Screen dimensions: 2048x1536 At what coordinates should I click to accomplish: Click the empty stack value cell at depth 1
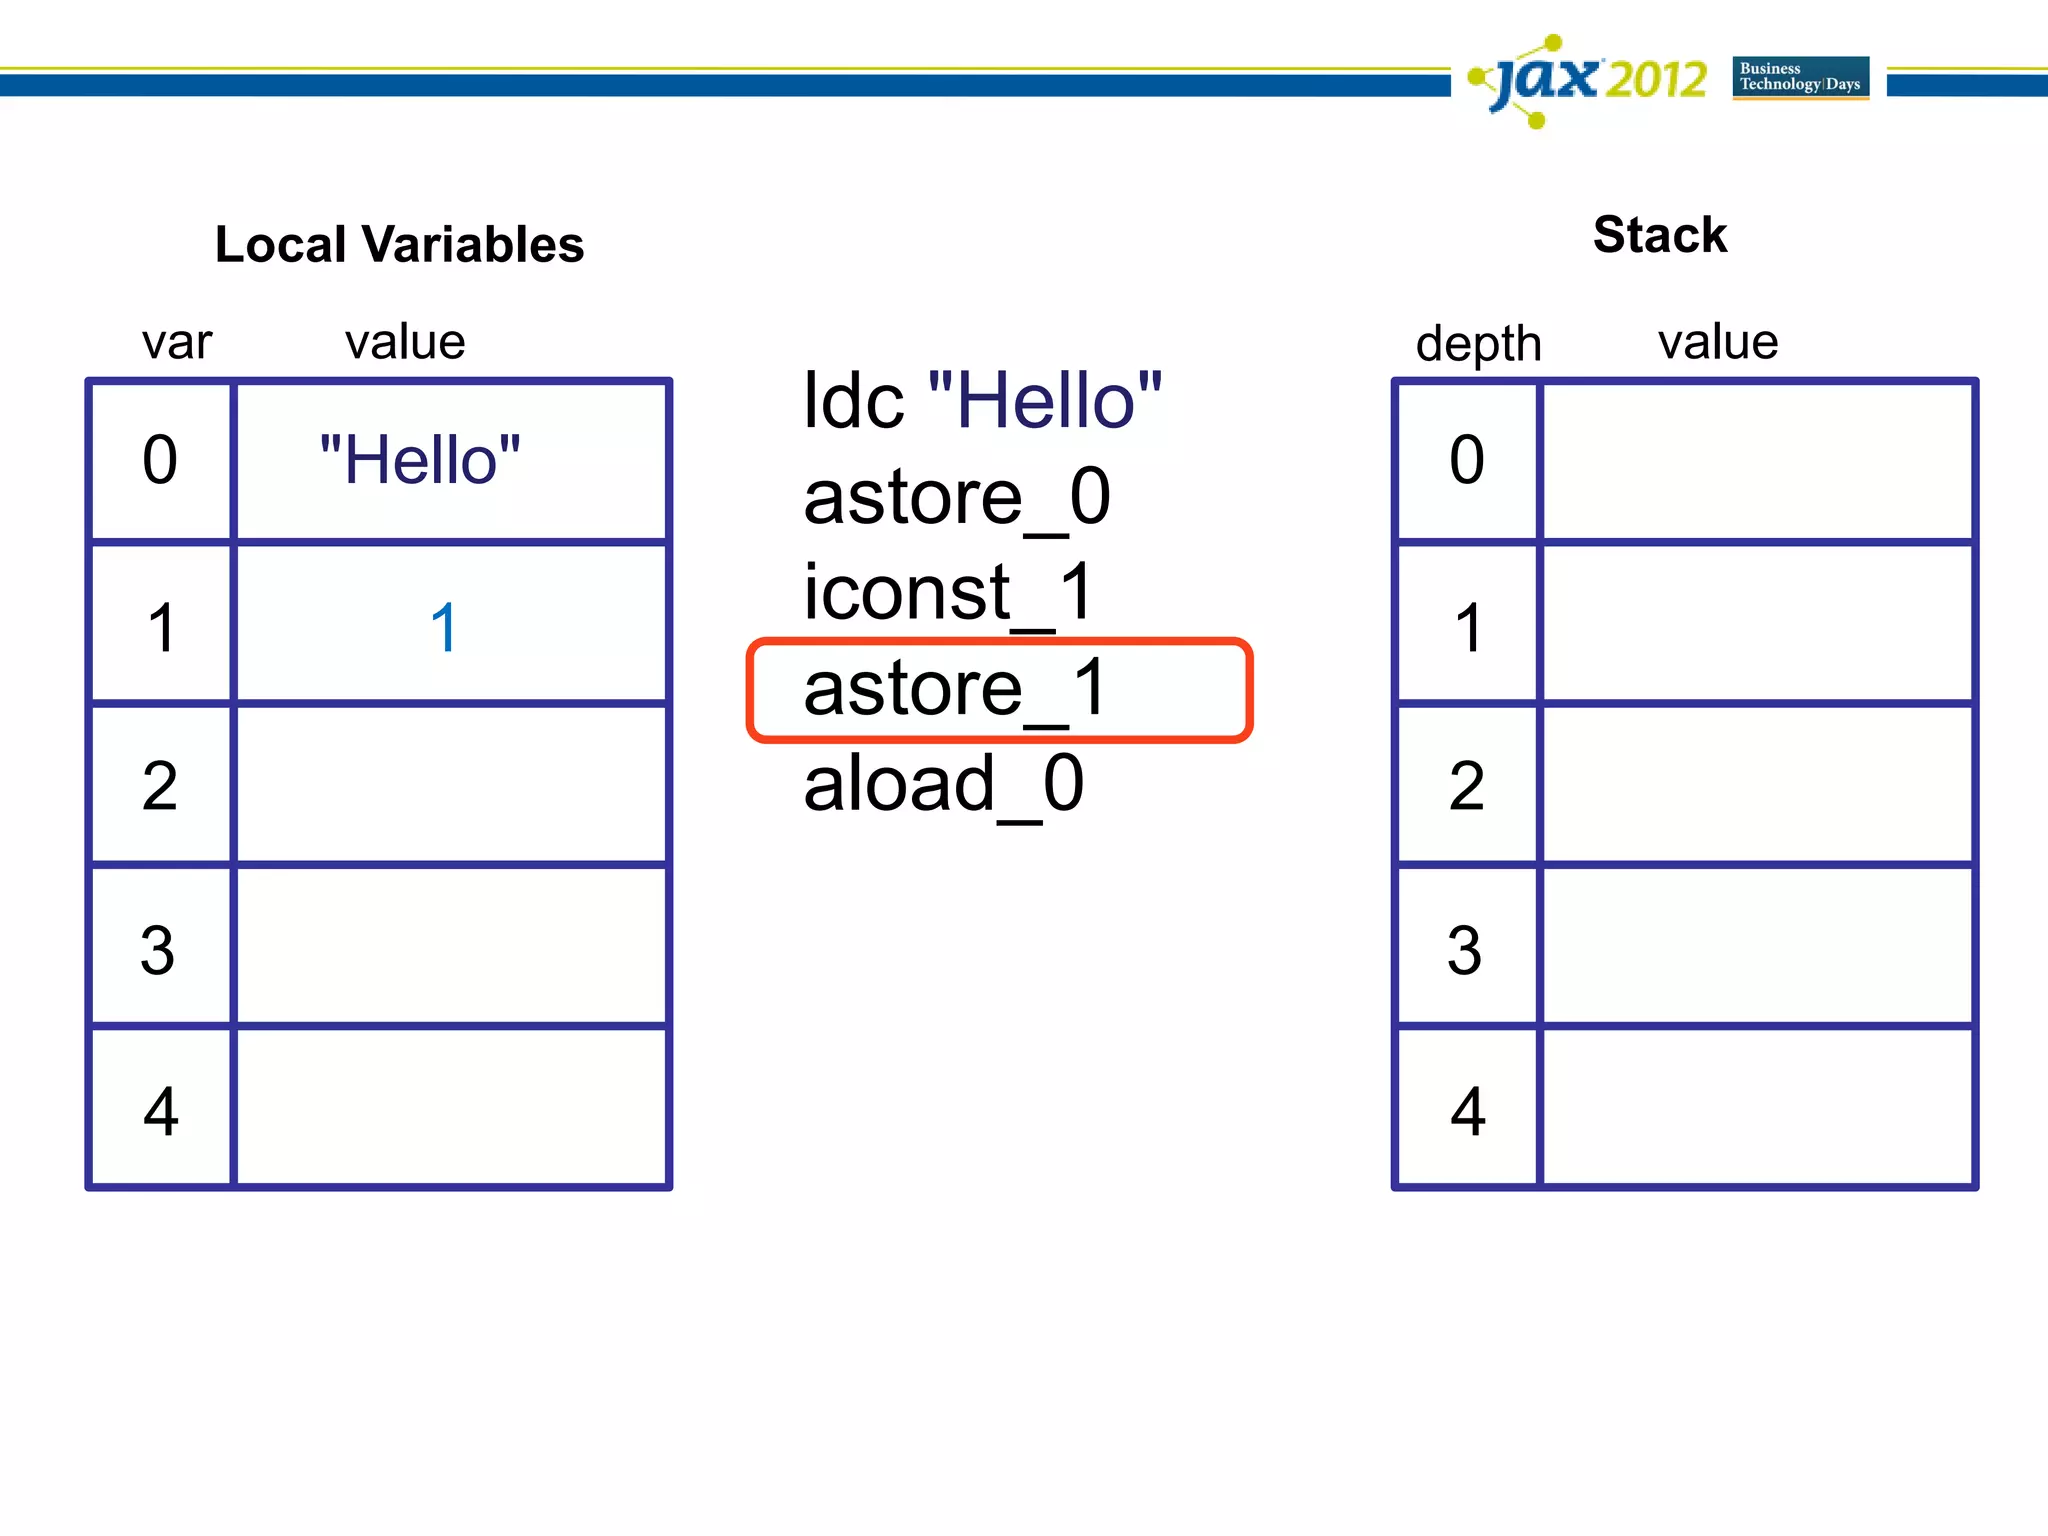point(1757,624)
